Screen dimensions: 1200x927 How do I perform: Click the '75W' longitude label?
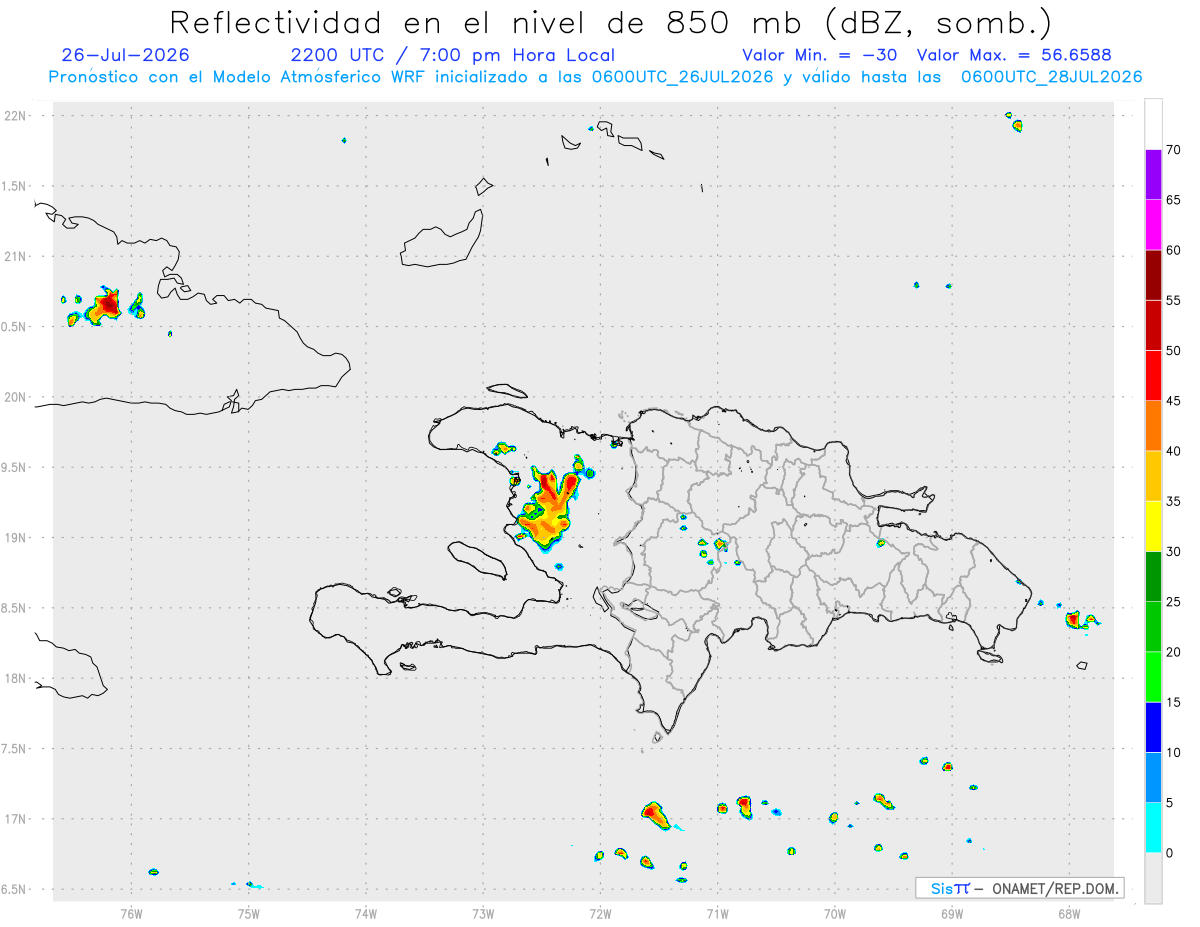pyautogui.click(x=248, y=913)
